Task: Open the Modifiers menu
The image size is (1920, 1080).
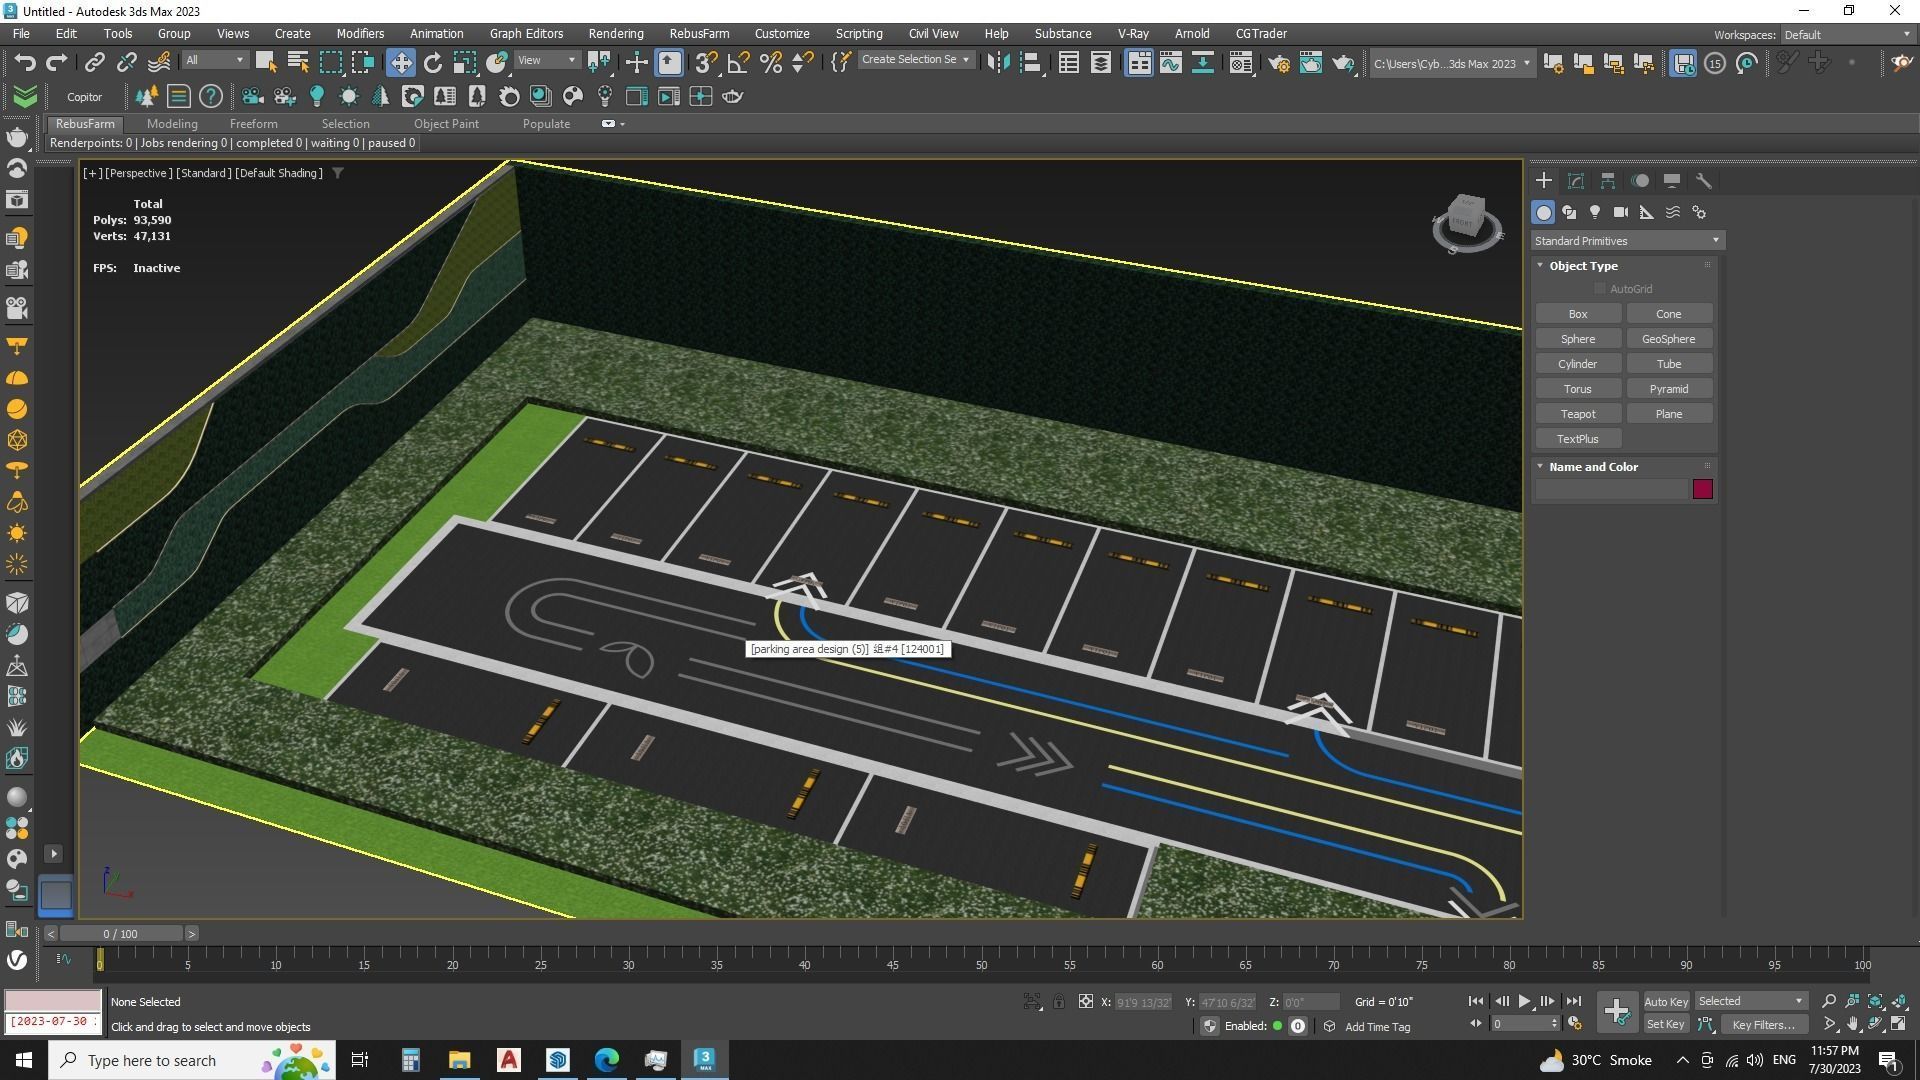Action: point(359,33)
